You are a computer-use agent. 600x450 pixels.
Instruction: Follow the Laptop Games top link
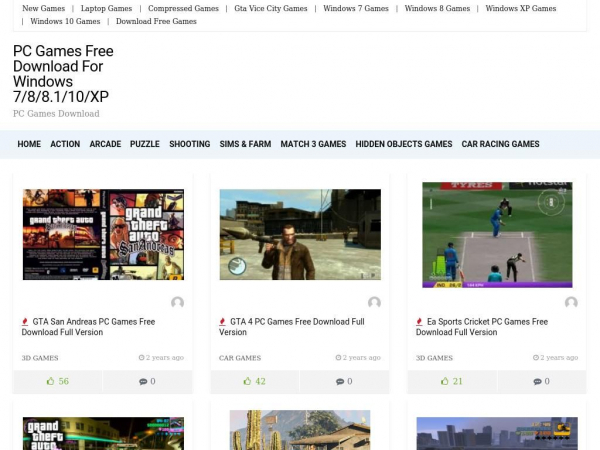click(x=106, y=8)
